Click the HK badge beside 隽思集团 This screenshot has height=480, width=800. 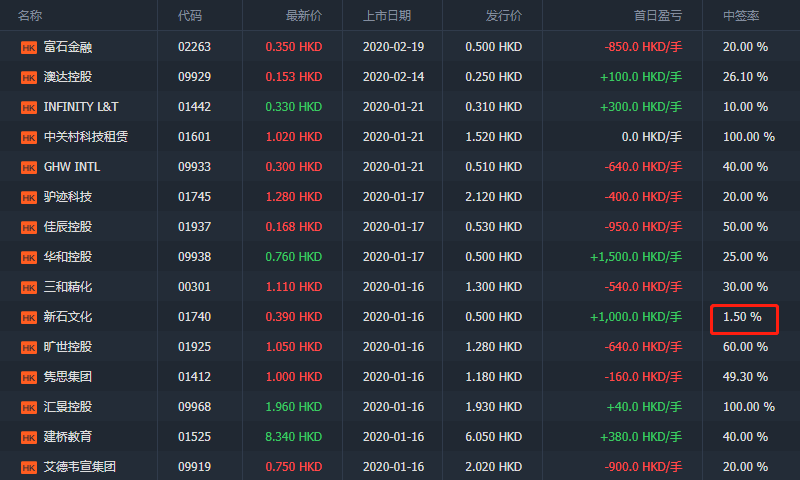coord(29,377)
